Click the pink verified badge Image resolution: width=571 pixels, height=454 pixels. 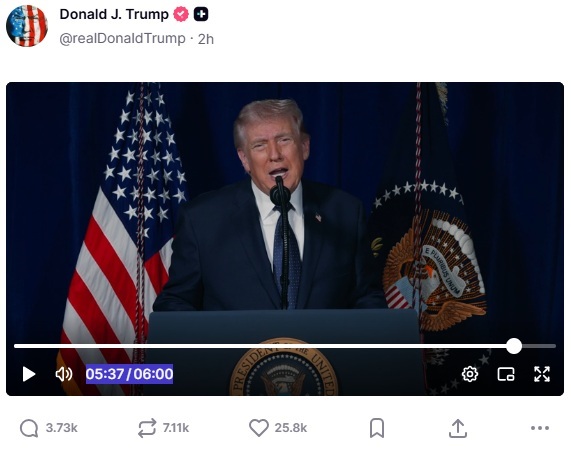point(181,15)
